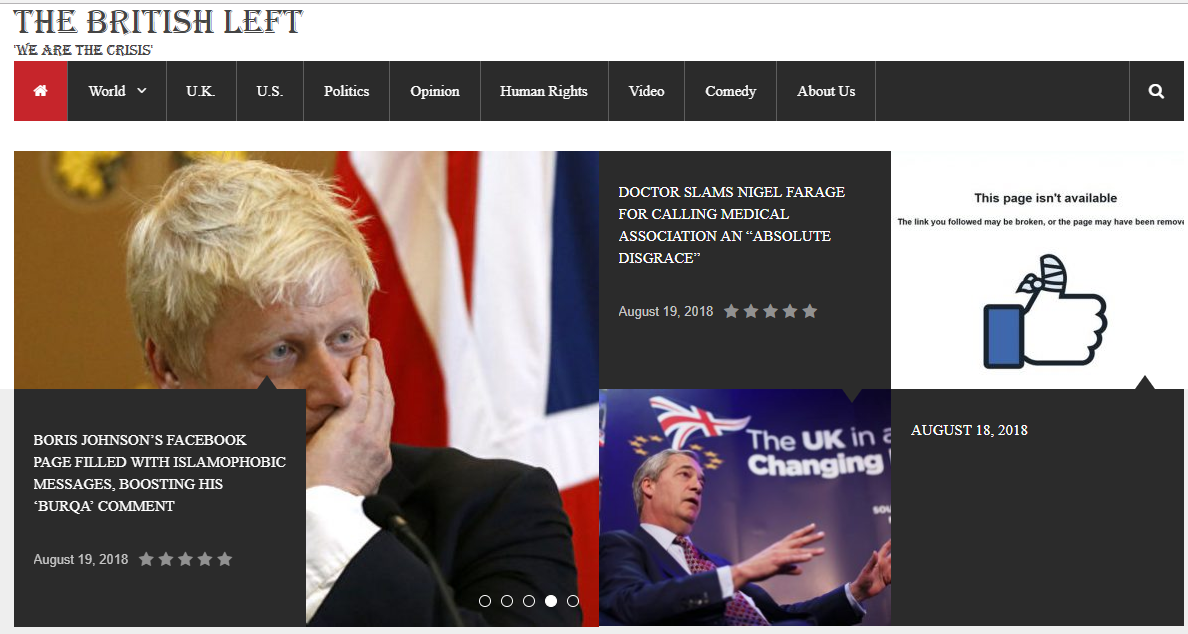Go to the Politics section
Viewport: 1188px width, 634px height.
pyautogui.click(x=346, y=91)
